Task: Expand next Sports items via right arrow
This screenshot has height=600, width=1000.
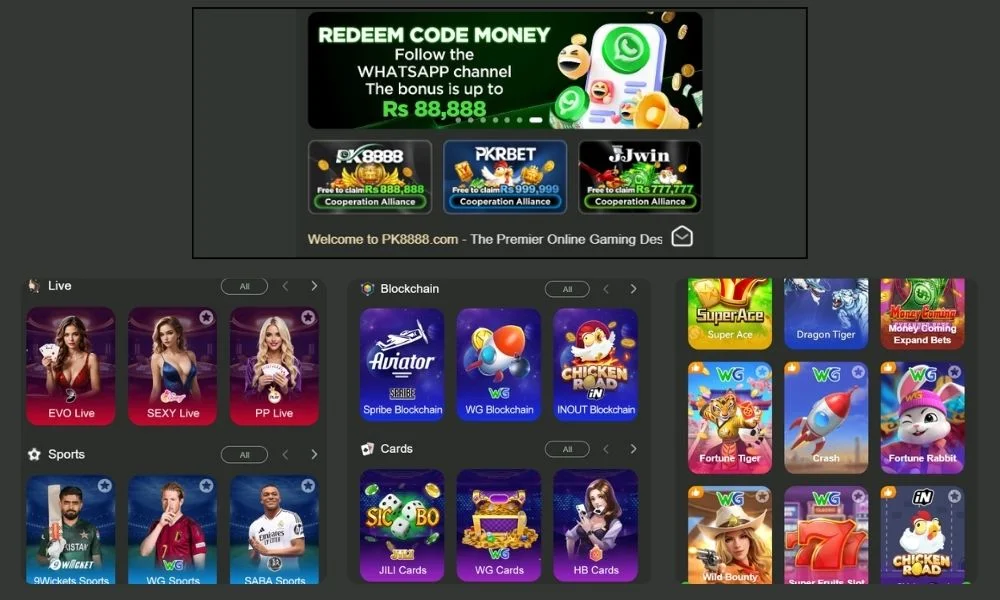Action: [314, 455]
